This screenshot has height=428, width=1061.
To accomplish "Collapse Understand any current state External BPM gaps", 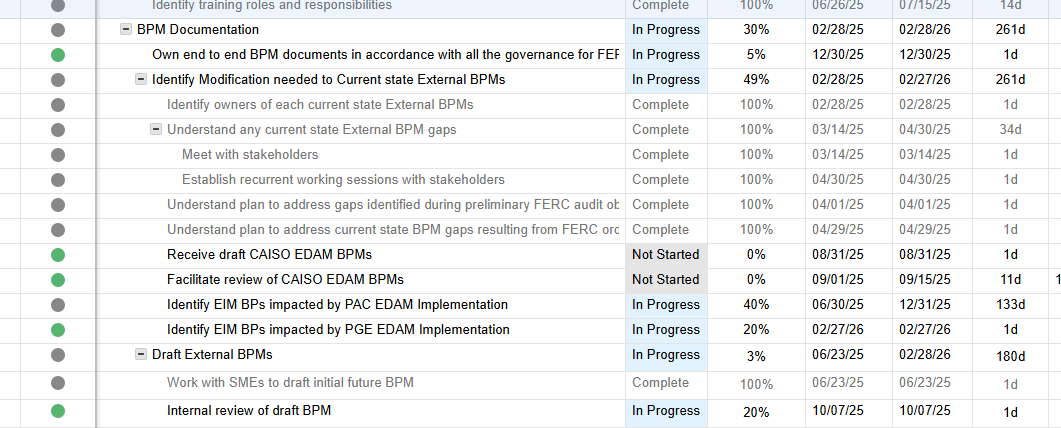I will click(156, 130).
